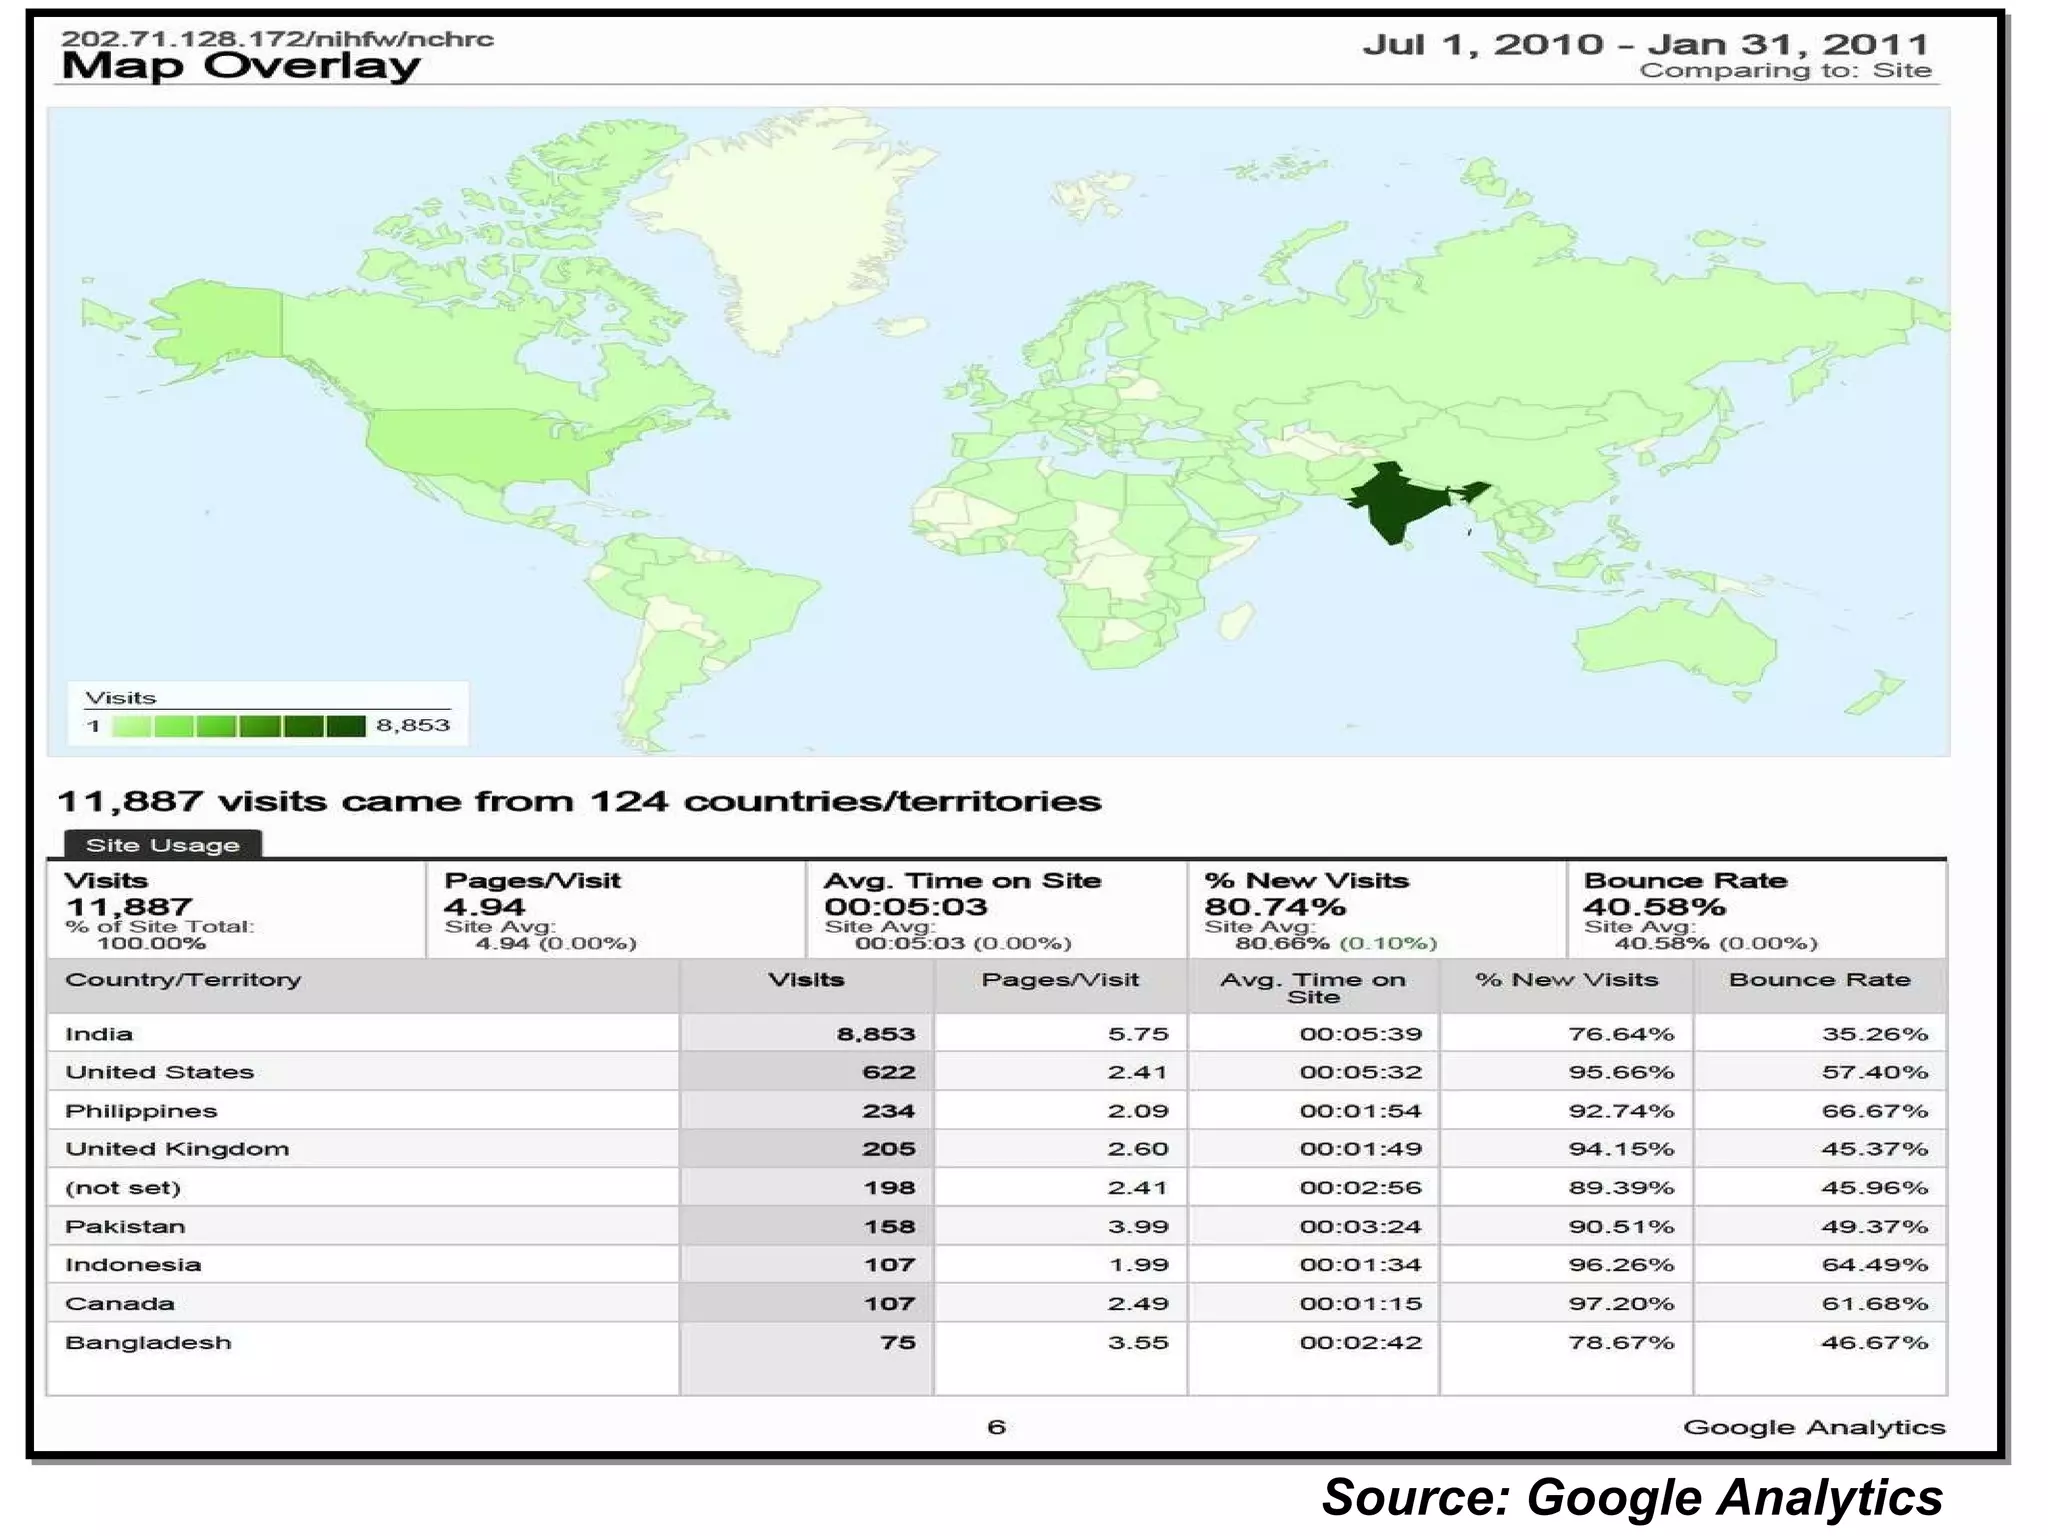Click the summary Bounce Rate 40.58%
Image resolution: width=2048 pixels, height=1536 pixels.
[1757, 910]
